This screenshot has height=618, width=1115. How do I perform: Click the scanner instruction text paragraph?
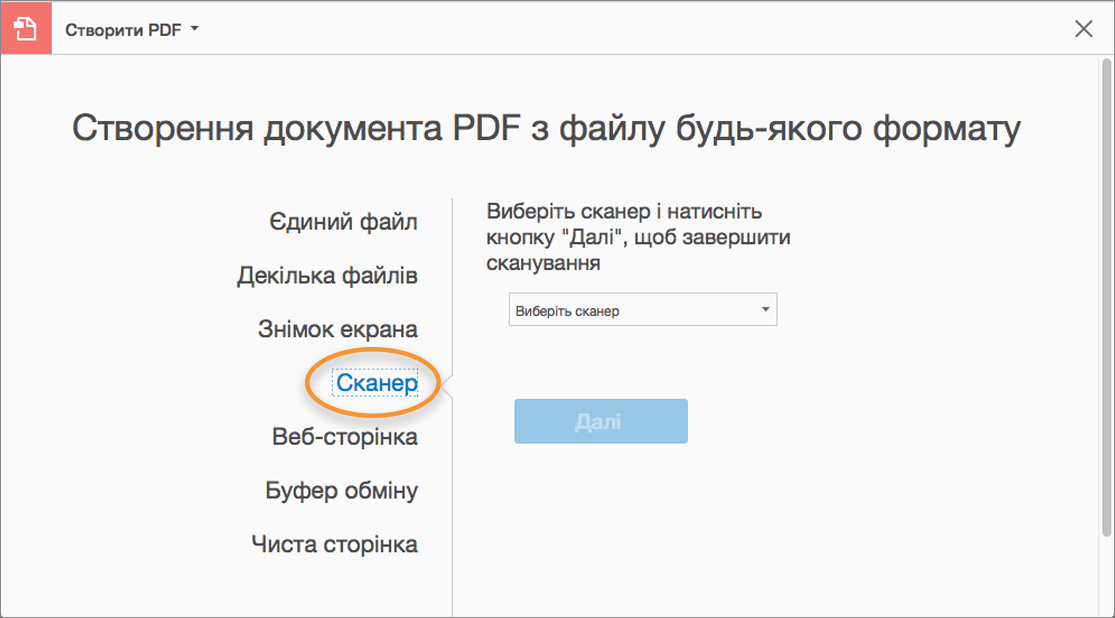pyautogui.click(x=624, y=238)
